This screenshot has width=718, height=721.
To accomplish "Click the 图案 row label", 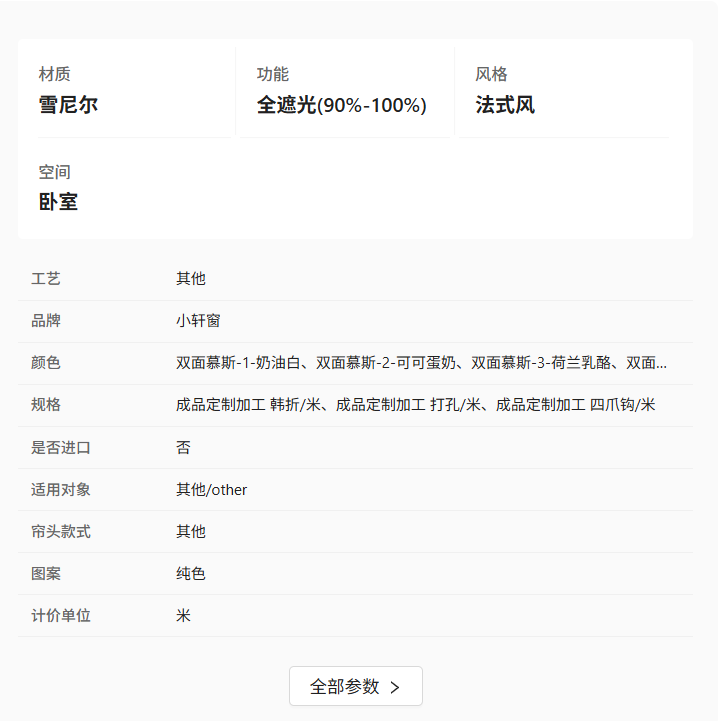I will [46, 574].
